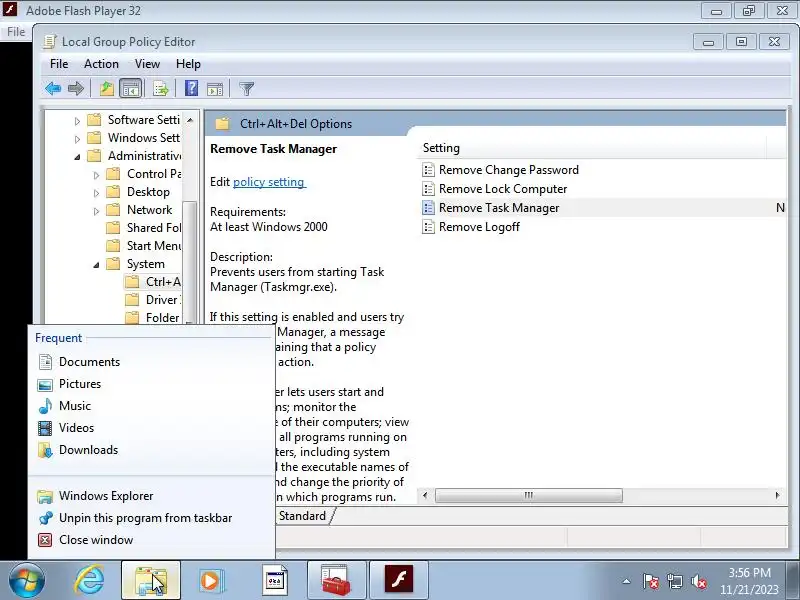
Task: Open the File menu in Policy Editor
Action: click(x=59, y=64)
